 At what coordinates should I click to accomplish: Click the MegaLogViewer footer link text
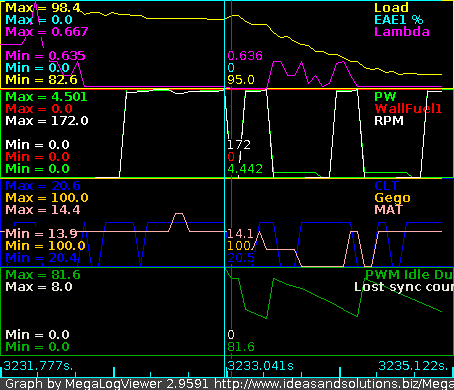pos(334,384)
